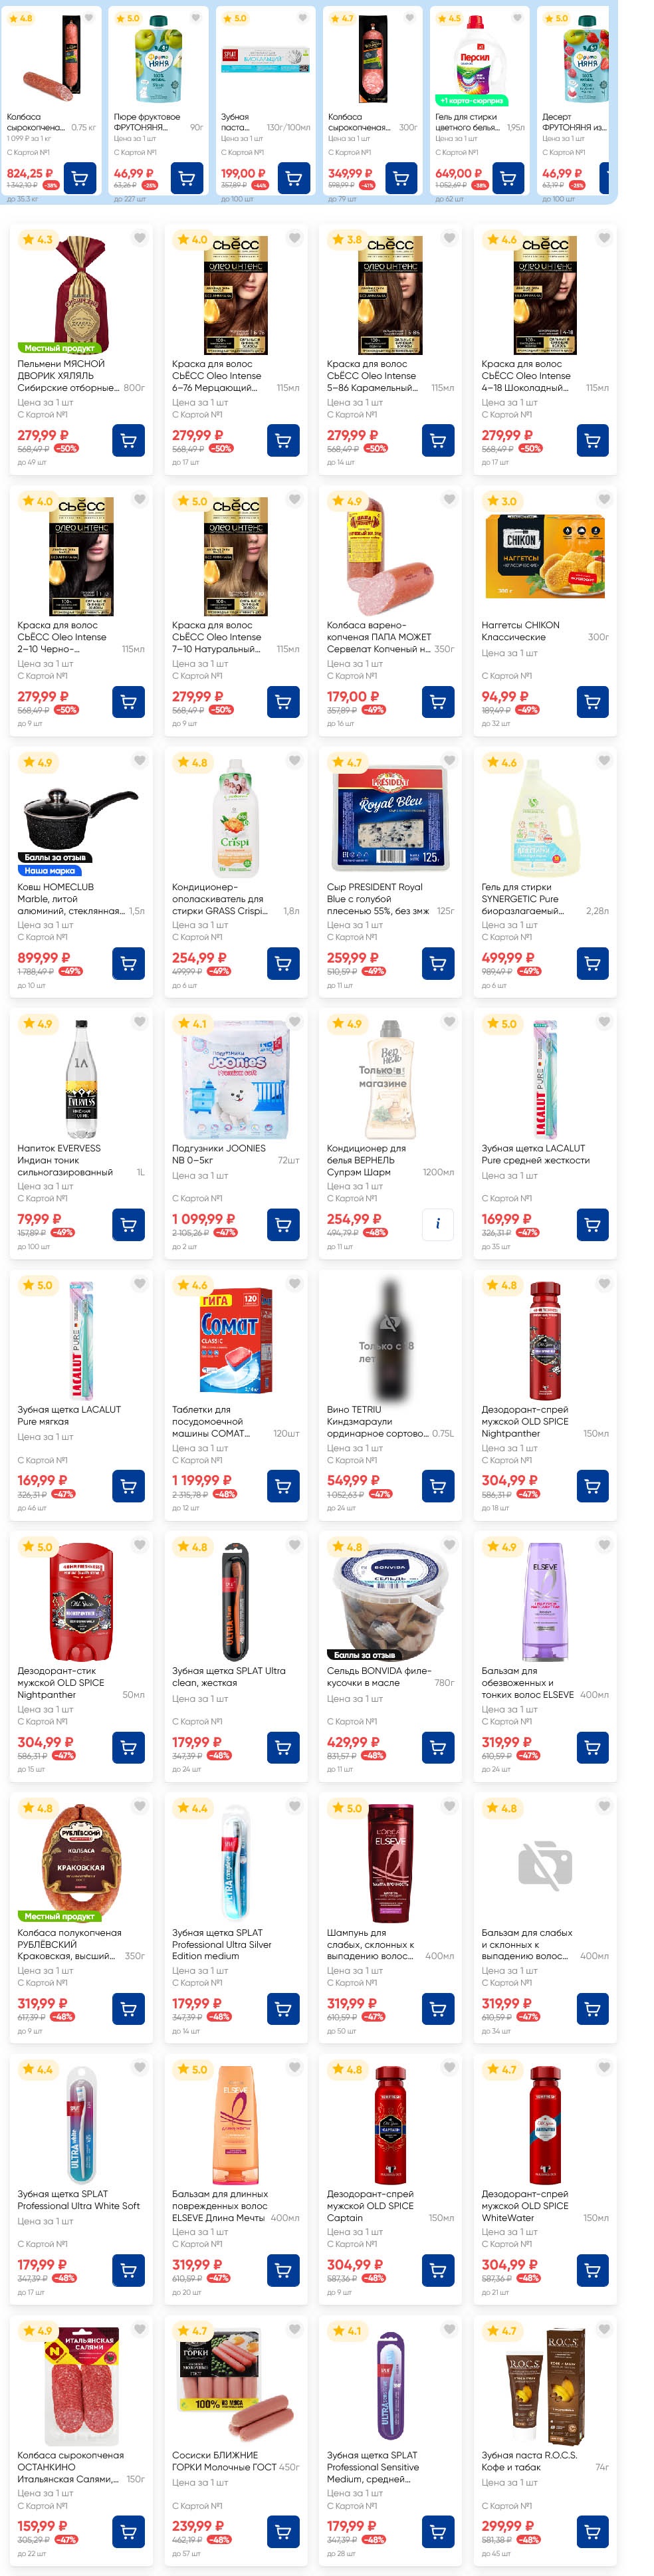The width and height of the screenshot is (654, 2576).
Task: Add Зубная паста R.O.C.S. to cart
Action: [x=592, y=2532]
